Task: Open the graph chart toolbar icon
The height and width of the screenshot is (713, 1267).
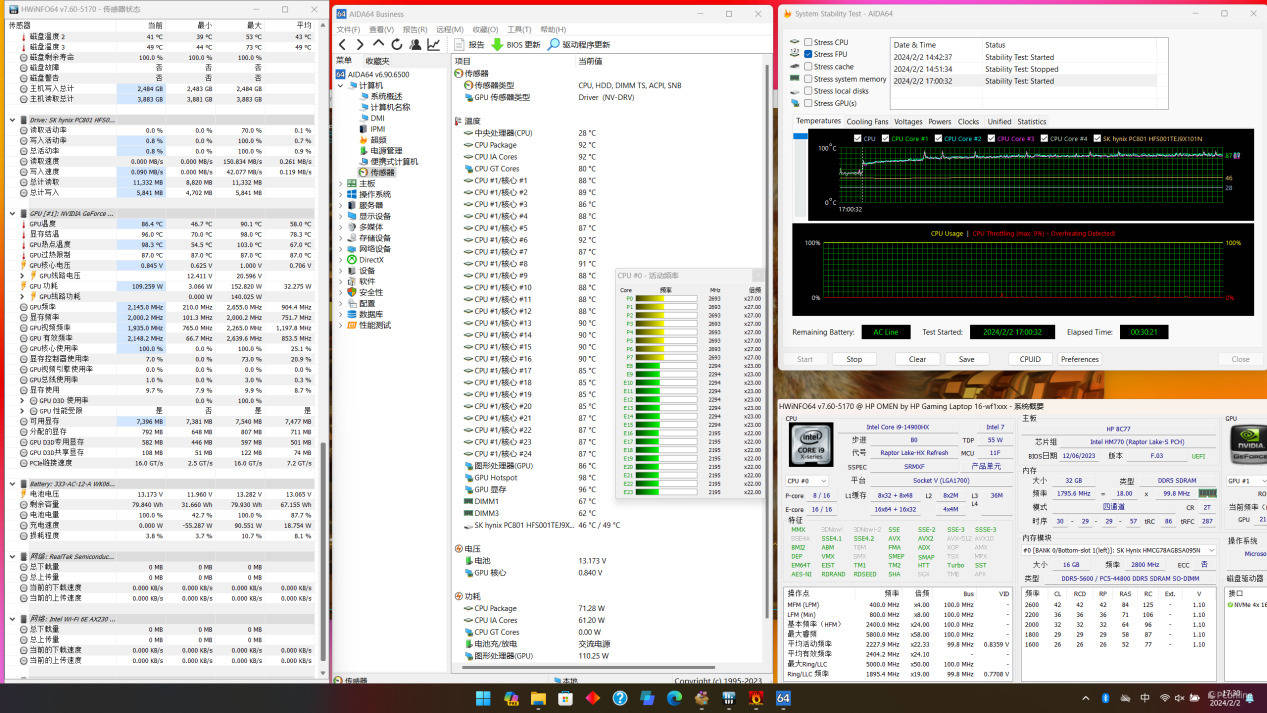Action: 434,45
